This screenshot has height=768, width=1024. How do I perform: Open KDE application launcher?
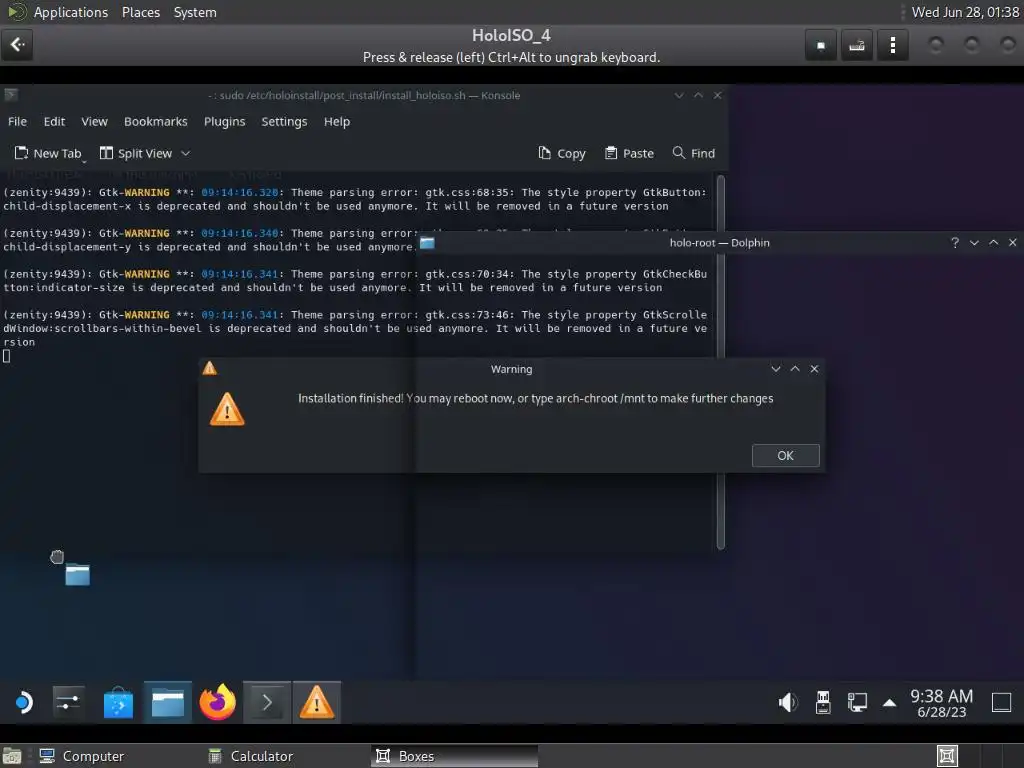pyautogui.click(x=23, y=703)
